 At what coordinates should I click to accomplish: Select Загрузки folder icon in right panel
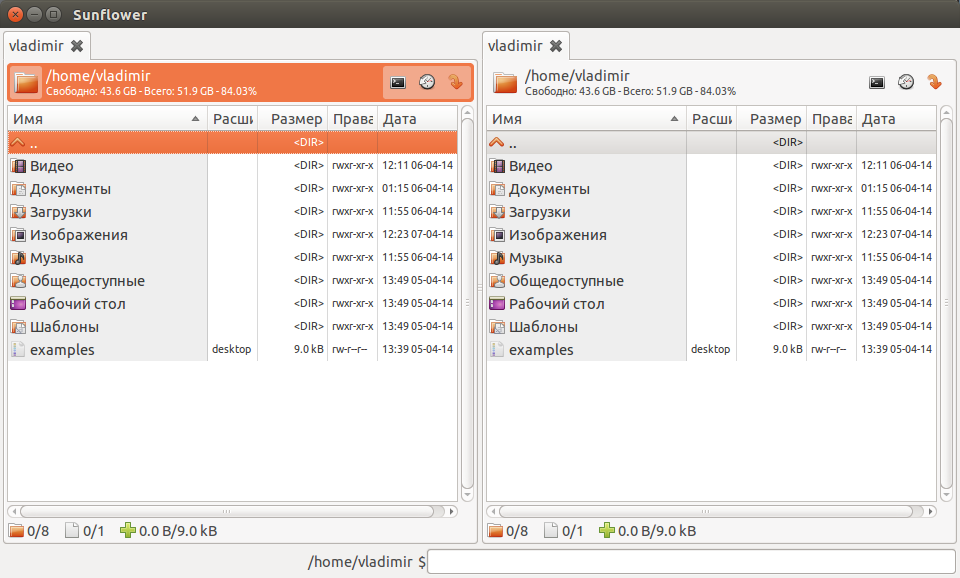pyautogui.click(x=498, y=212)
